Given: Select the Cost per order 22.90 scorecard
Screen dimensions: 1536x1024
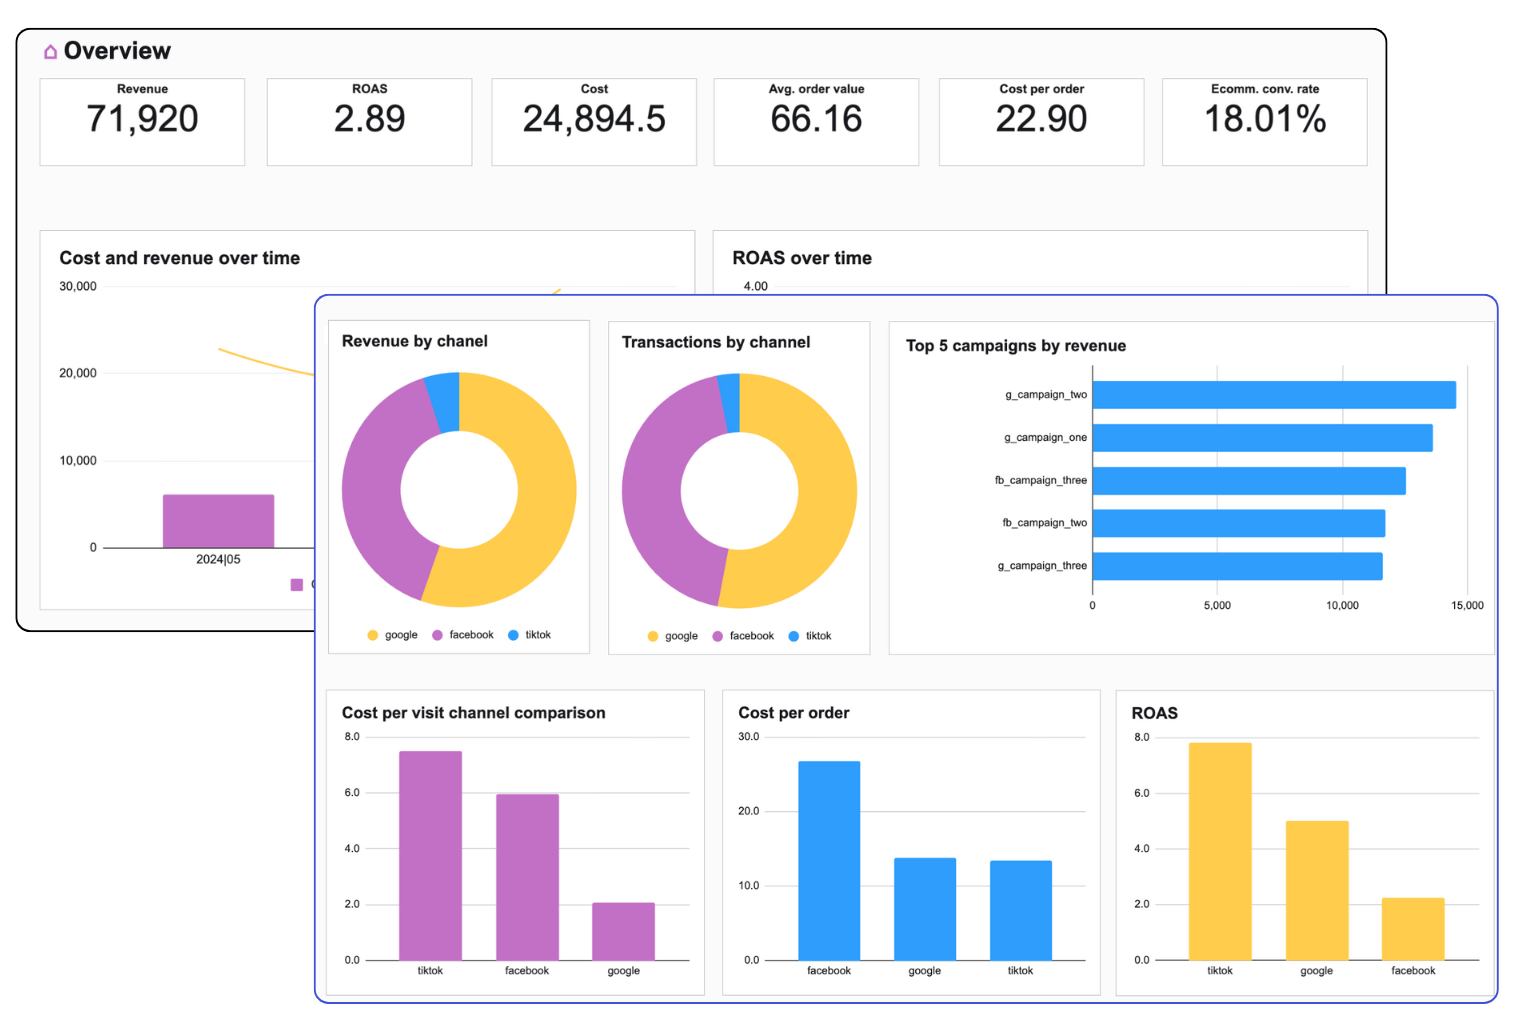Looking at the screenshot, I should (1041, 121).
